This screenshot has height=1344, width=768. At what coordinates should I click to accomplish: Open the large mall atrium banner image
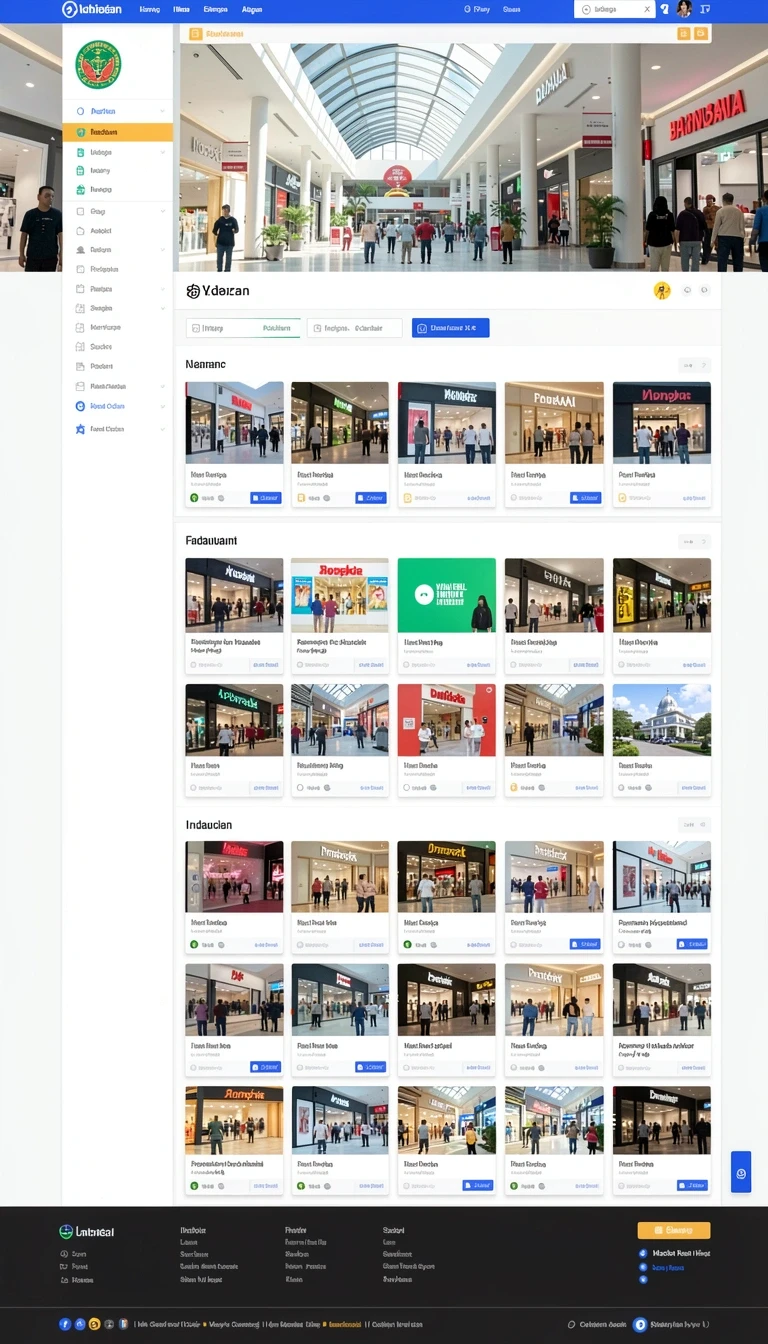tap(447, 157)
